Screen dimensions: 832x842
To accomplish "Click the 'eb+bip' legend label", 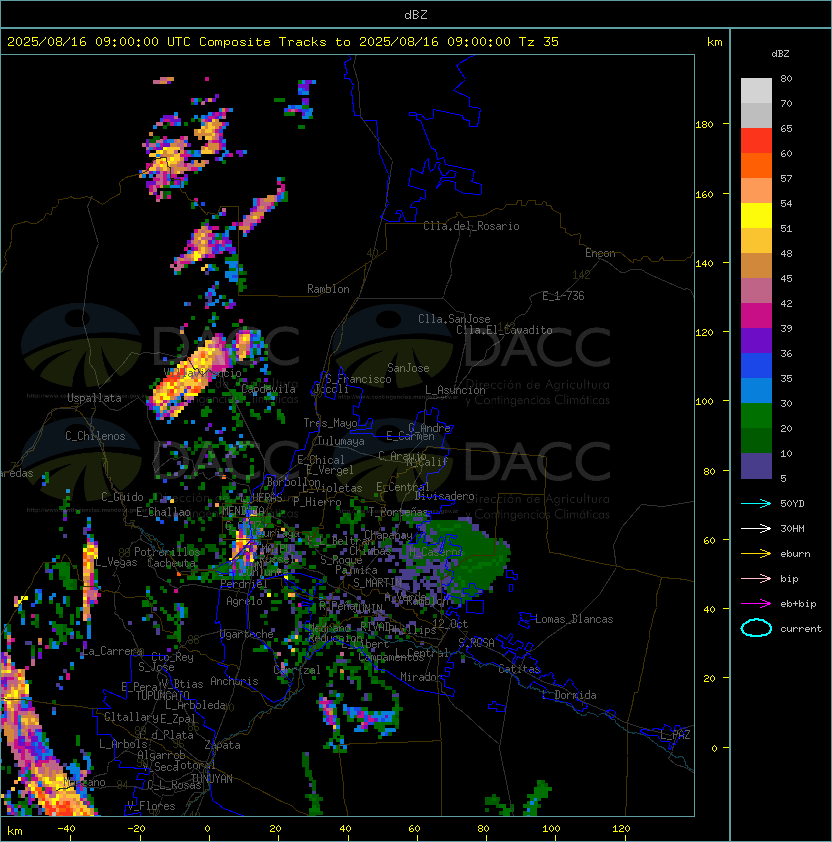I will click(x=798, y=604).
